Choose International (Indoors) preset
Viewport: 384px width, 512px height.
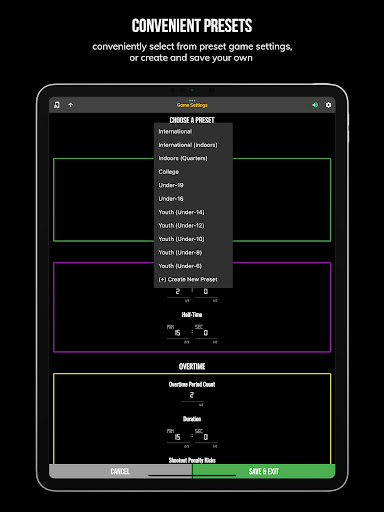(193, 145)
